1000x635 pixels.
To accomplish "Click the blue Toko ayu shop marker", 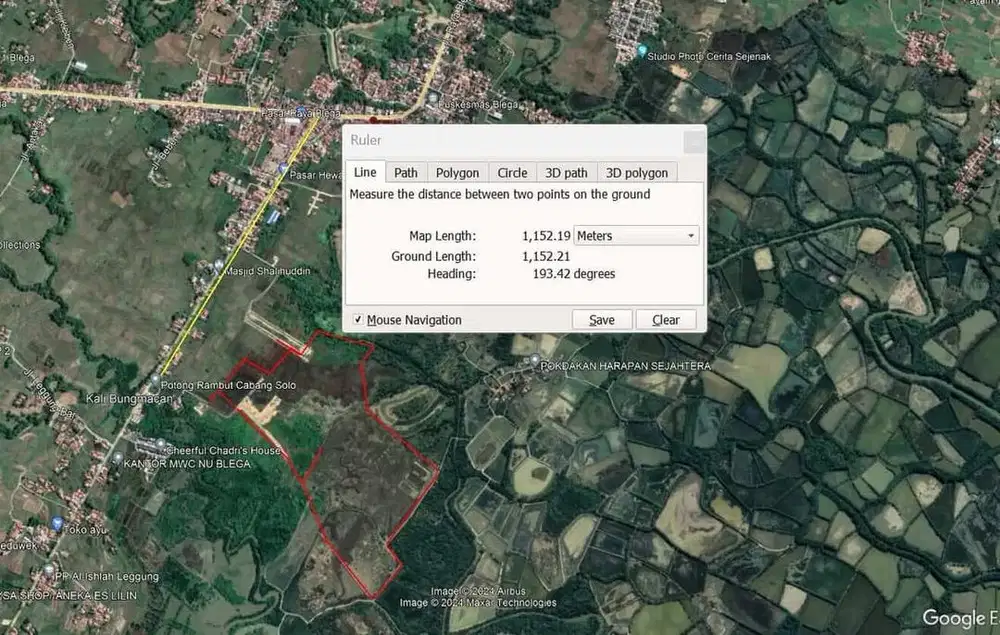I will pyautogui.click(x=57, y=524).
